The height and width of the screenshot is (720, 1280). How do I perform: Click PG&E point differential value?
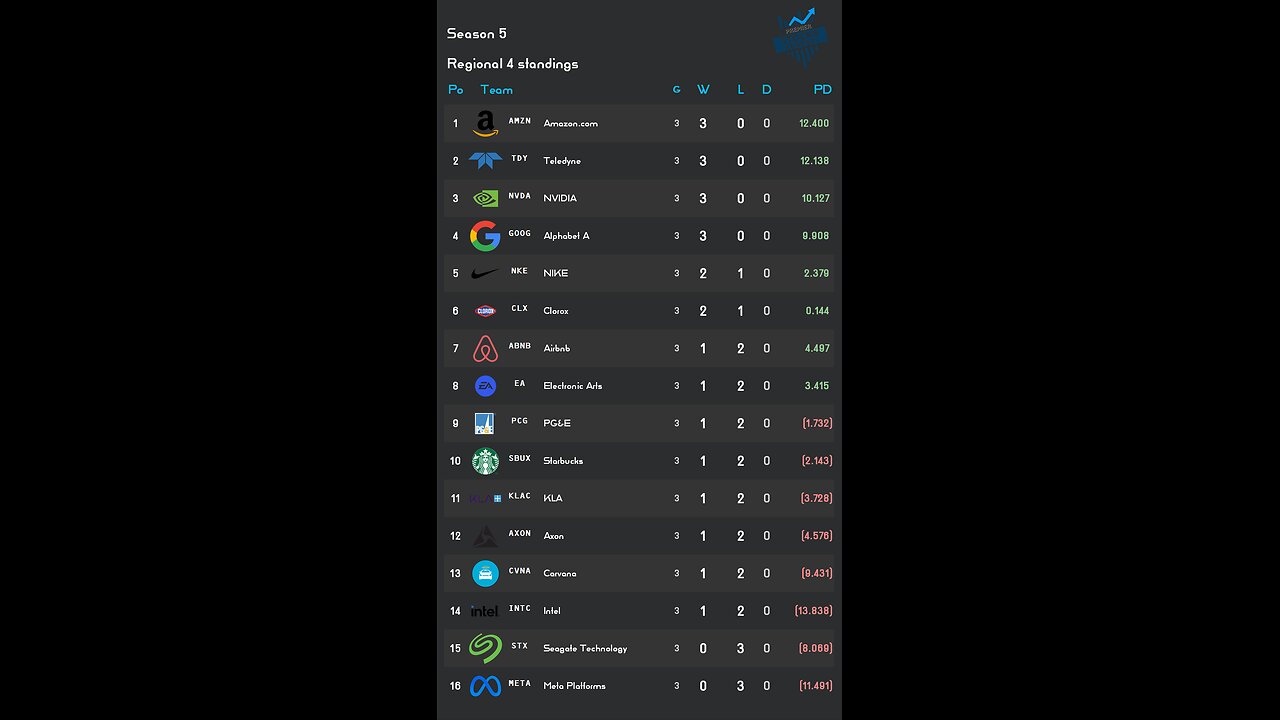coord(817,423)
